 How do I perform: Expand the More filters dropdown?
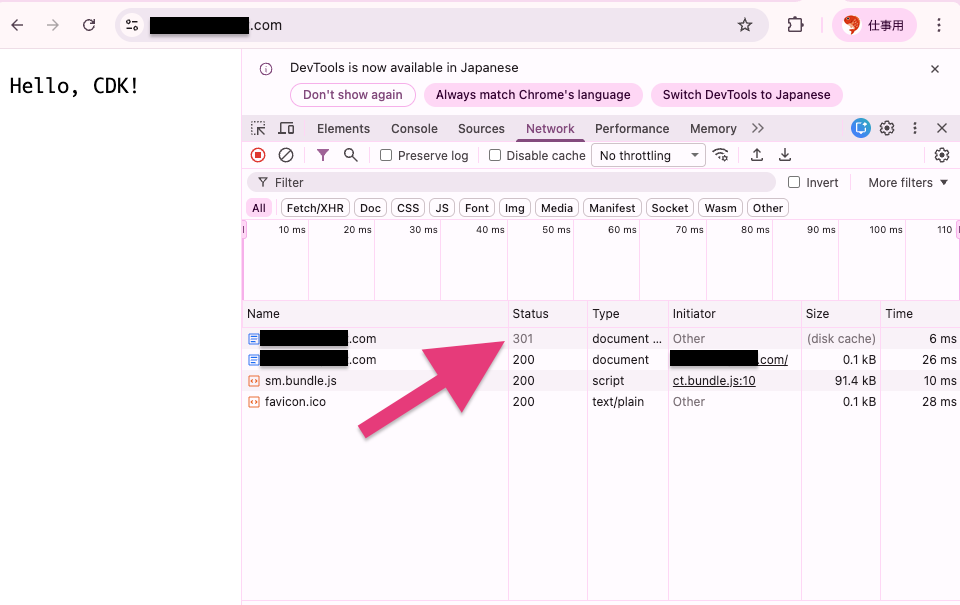pos(907,182)
